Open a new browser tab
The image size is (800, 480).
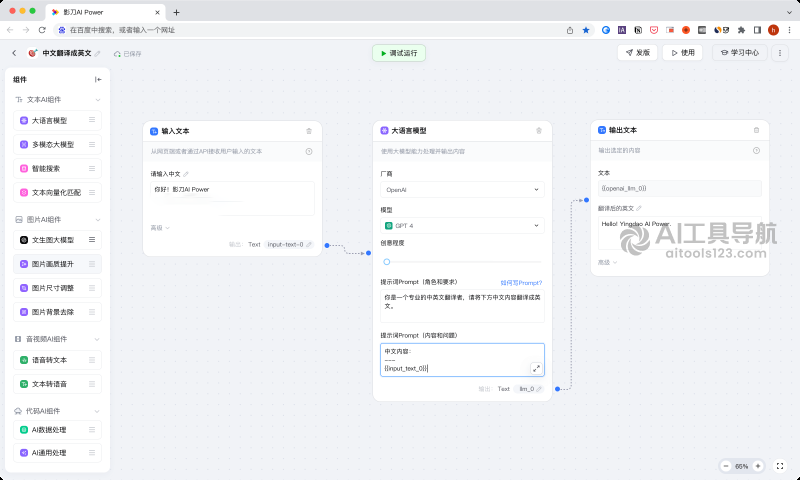coord(177,12)
